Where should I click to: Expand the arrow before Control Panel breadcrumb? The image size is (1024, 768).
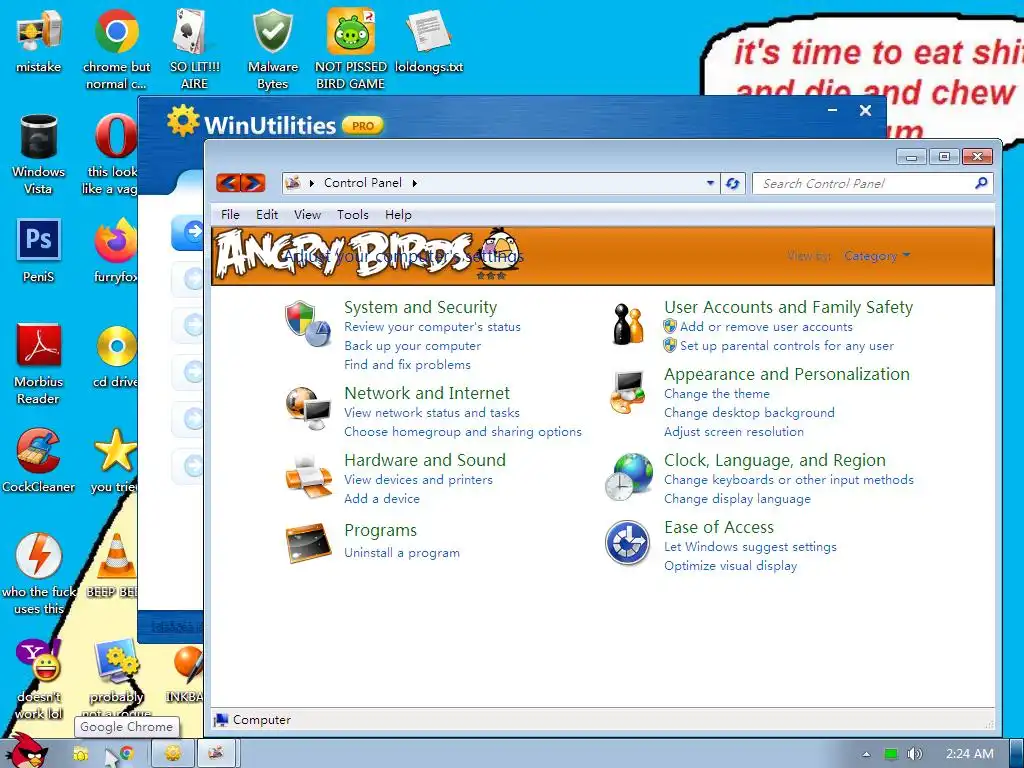click(x=312, y=184)
